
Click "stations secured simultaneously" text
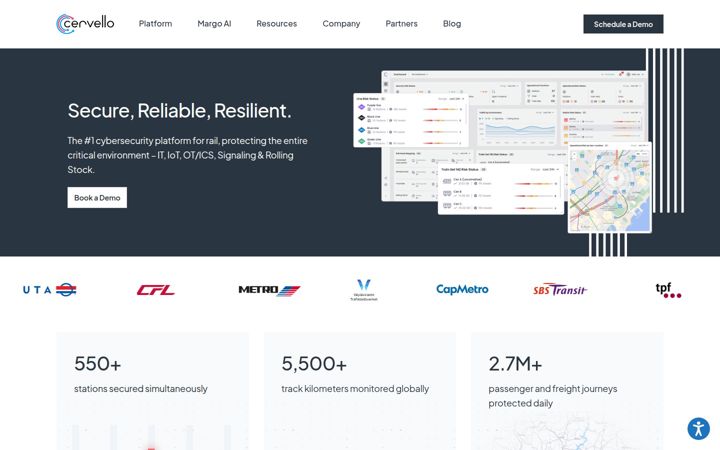[x=141, y=388]
